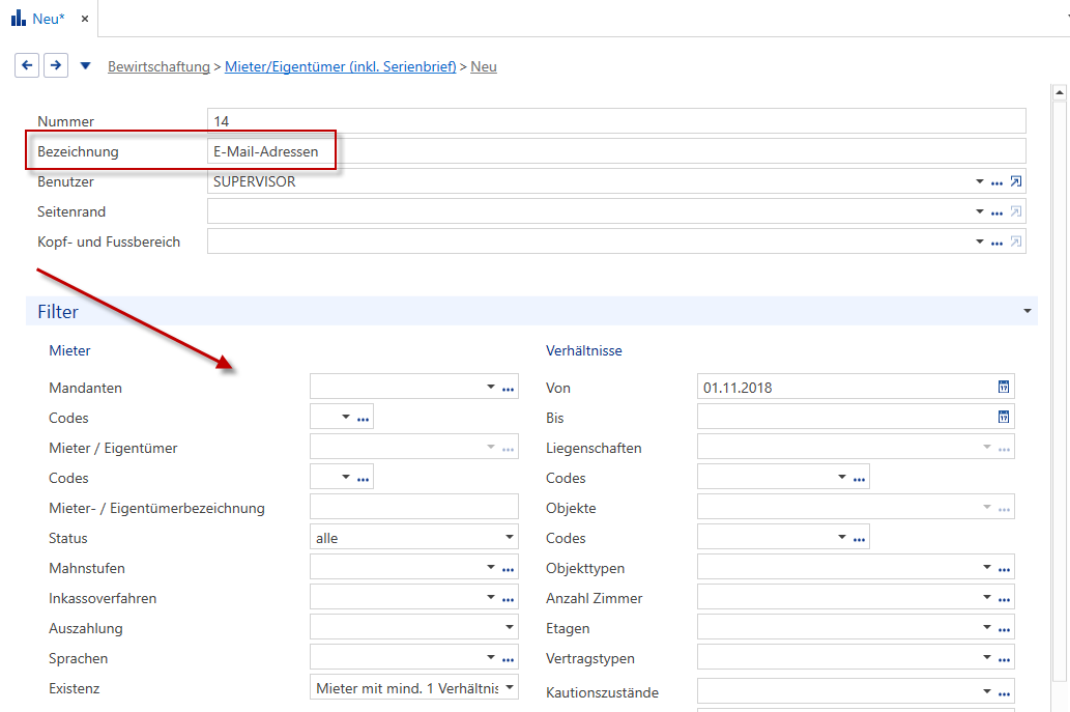Click the Bezeichnung input field
This screenshot has height=712, width=1070.
point(616,151)
